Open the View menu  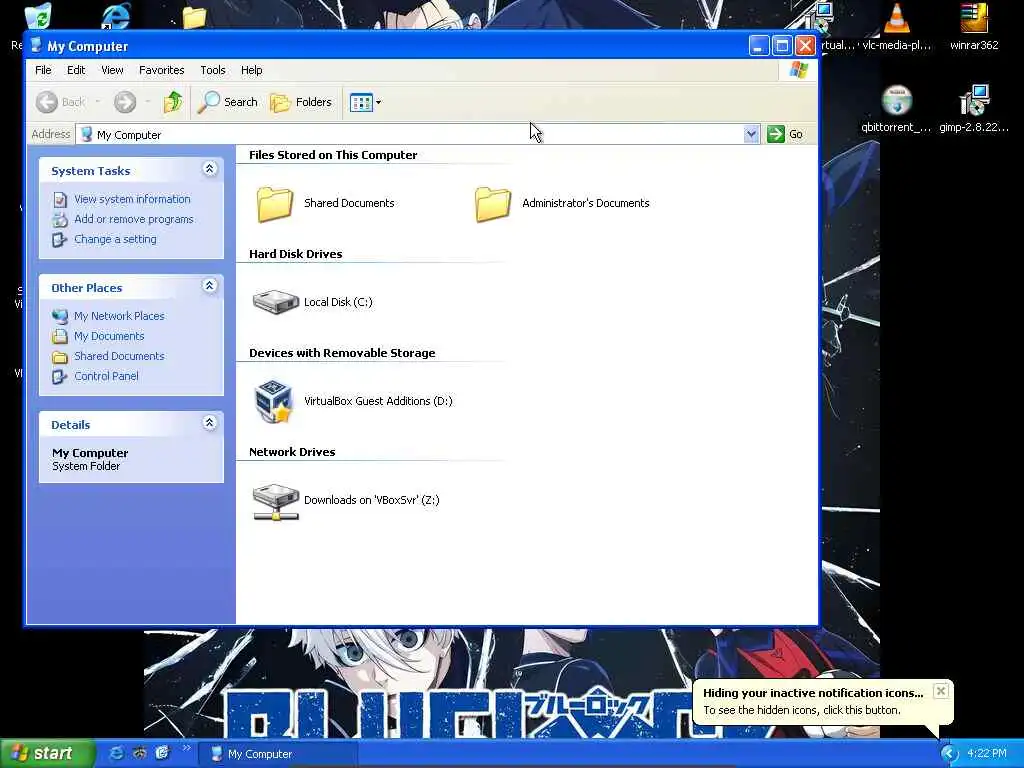click(112, 70)
